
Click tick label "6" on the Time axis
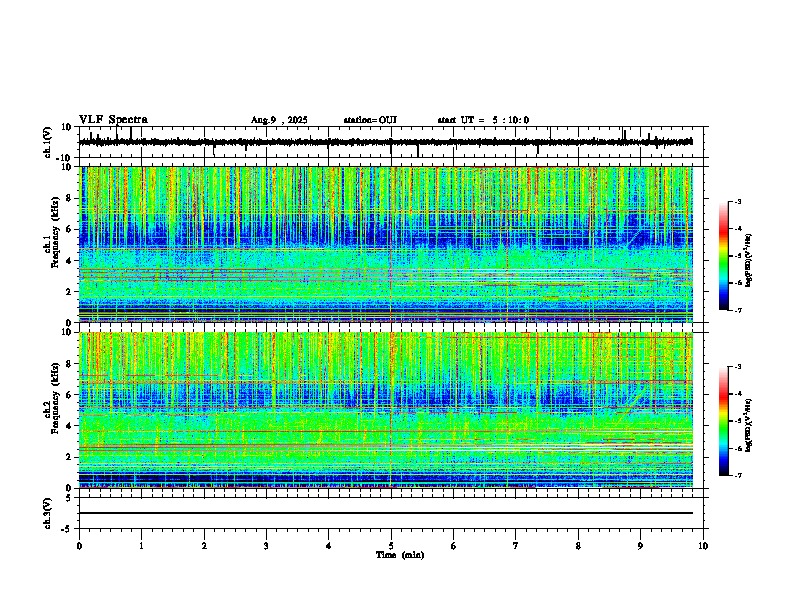click(x=453, y=546)
